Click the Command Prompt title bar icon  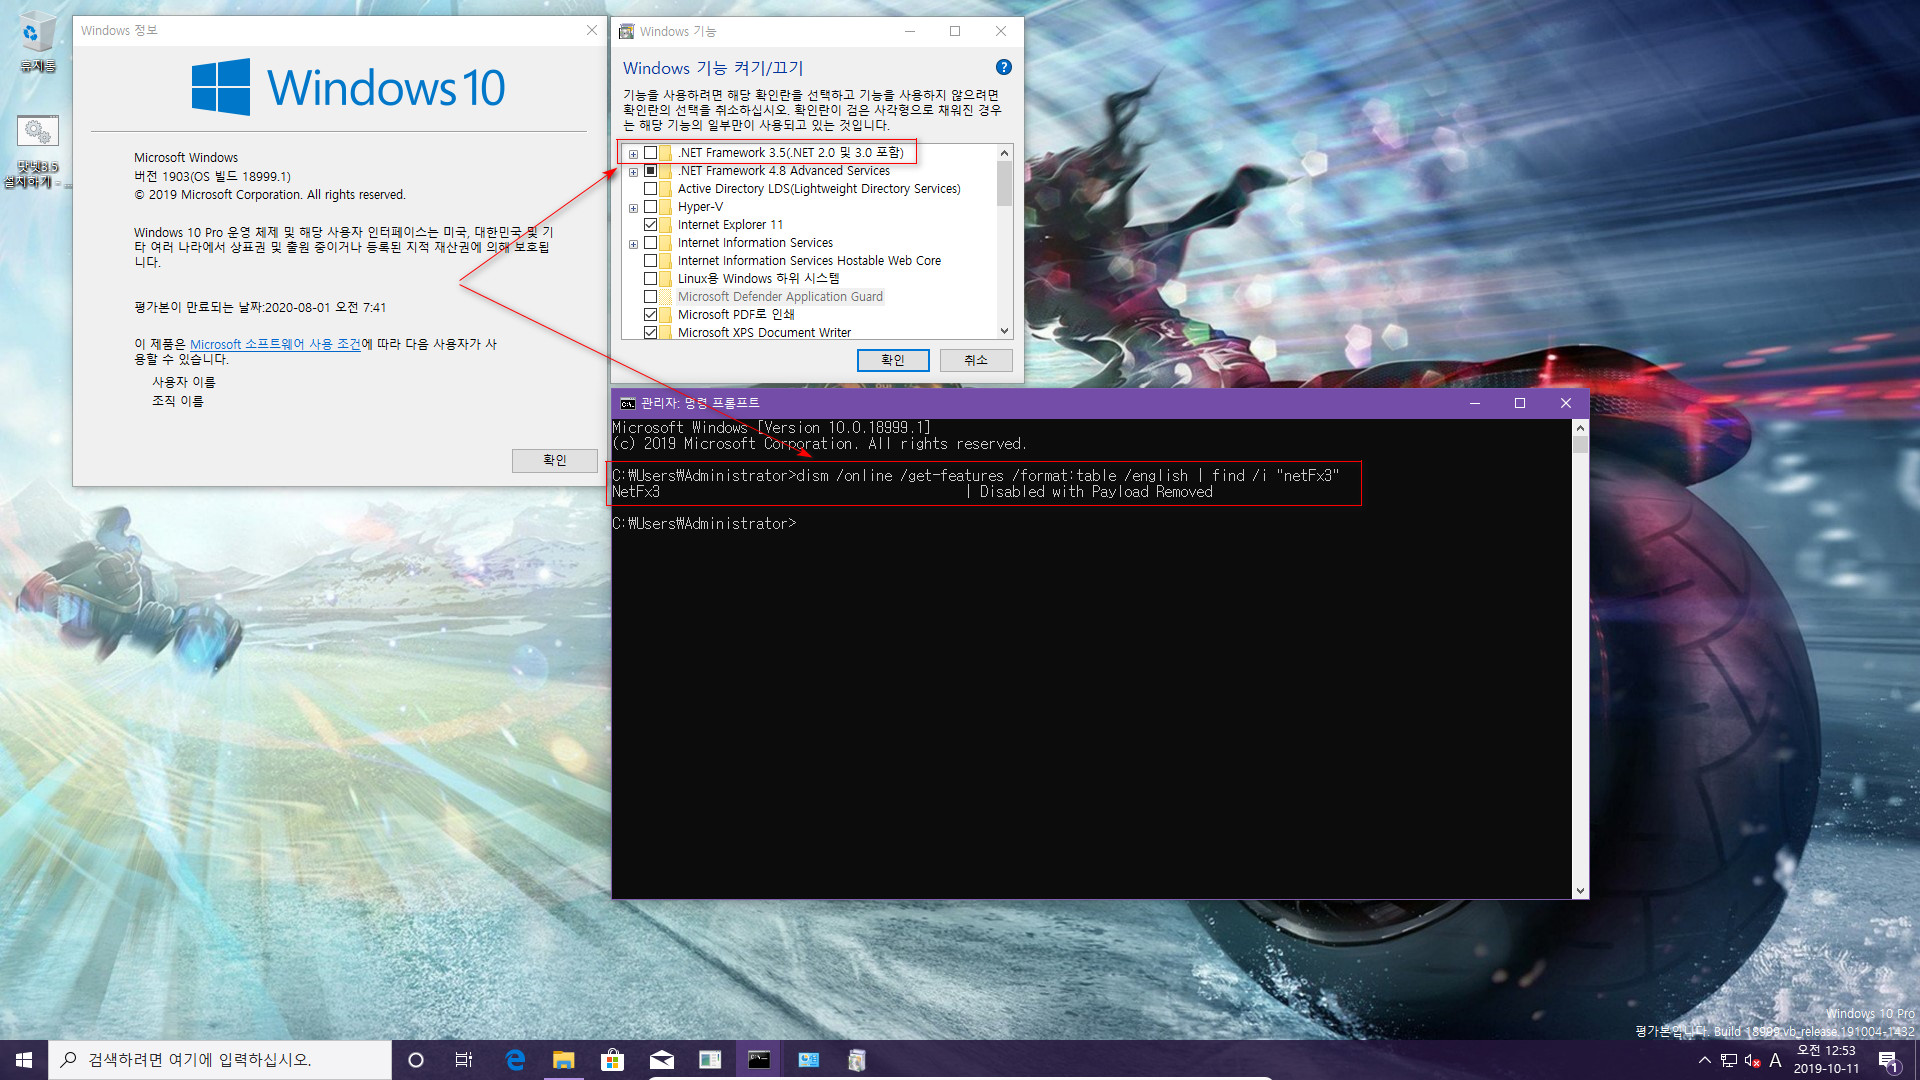point(627,403)
